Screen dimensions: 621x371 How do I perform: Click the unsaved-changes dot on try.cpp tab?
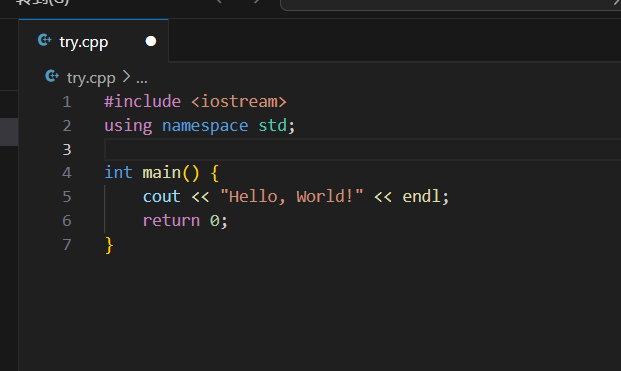pyautogui.click(x=150, y=41)
